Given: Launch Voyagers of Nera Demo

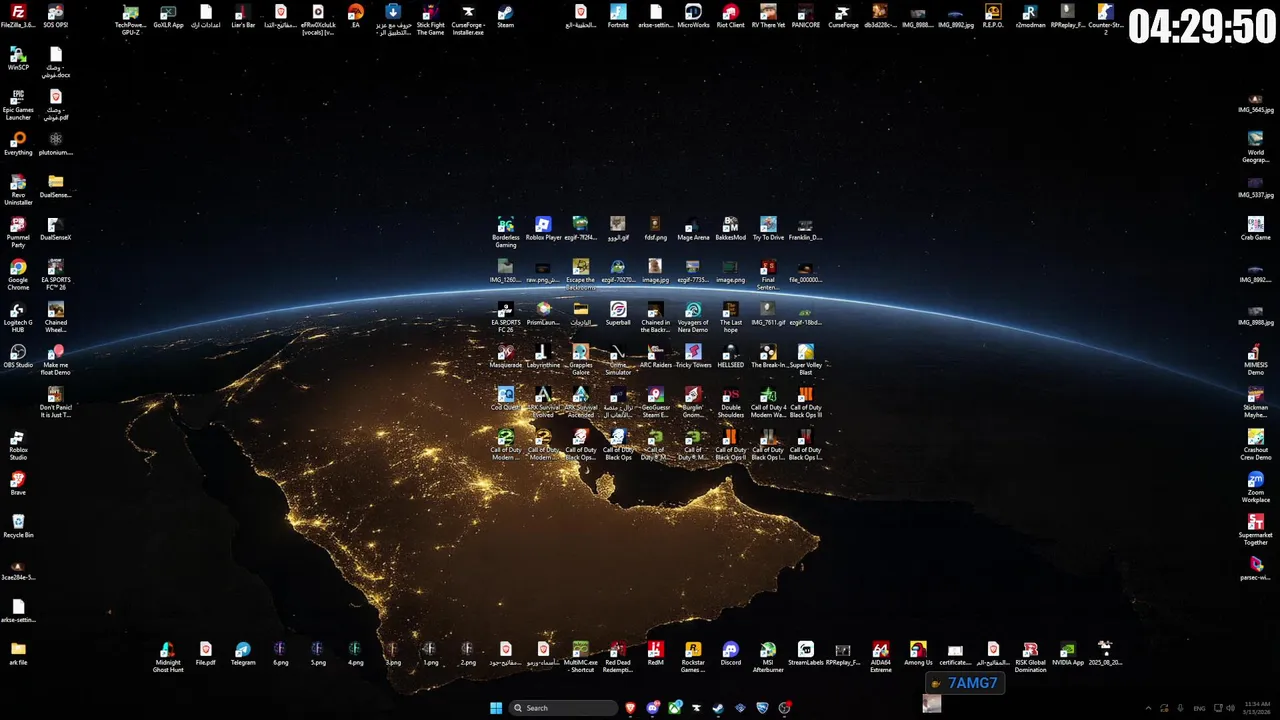Looking at the screenshot, I should pos(693,317).
